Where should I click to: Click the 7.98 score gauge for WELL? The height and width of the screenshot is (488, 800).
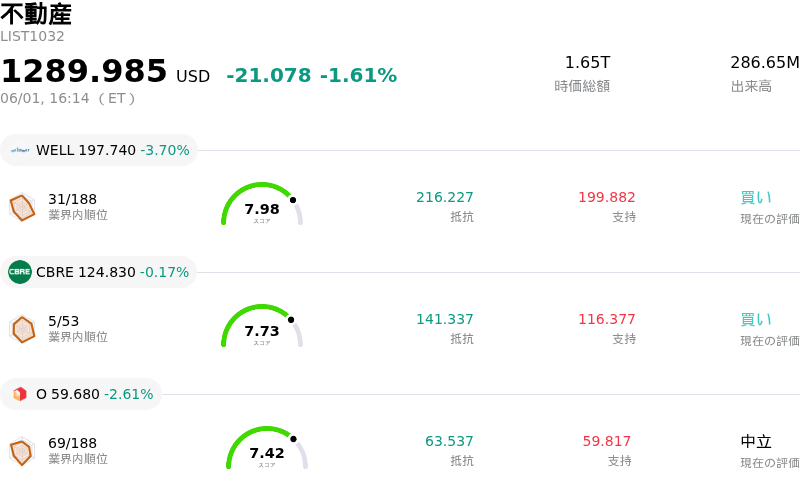click(x=262, y=204)
